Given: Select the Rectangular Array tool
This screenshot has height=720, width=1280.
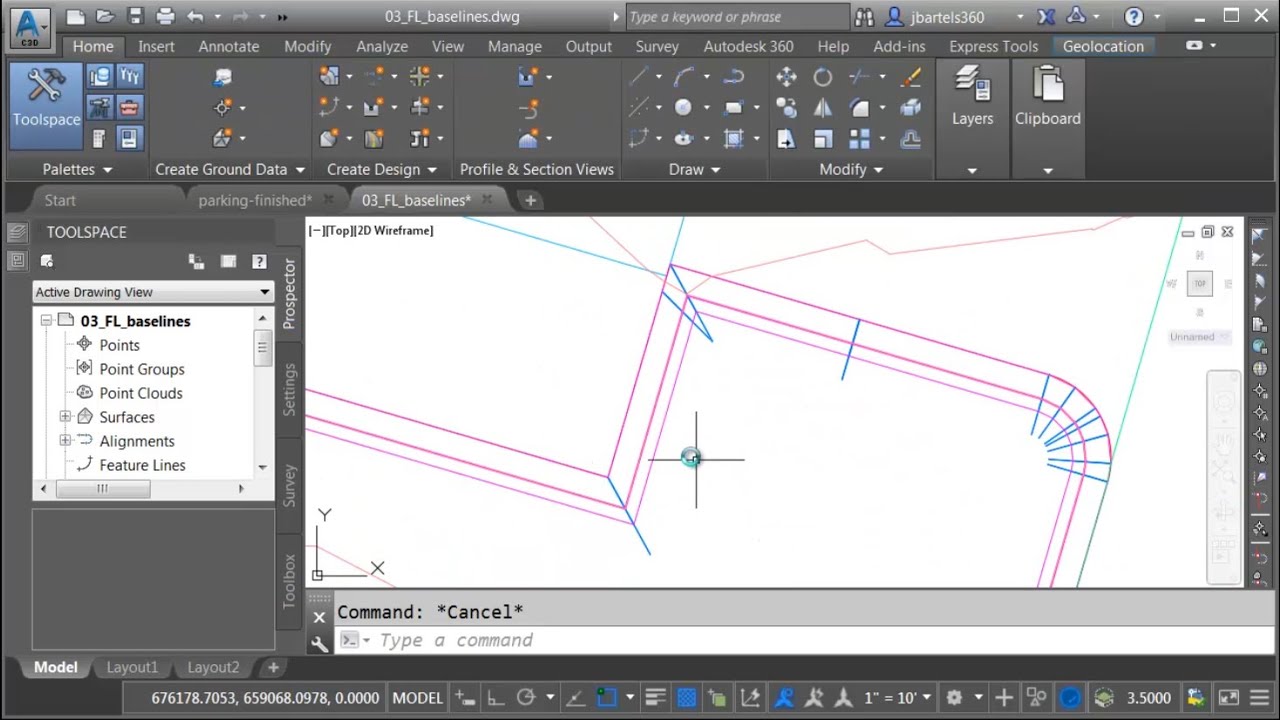Looking at the screenshot, I should click(859, 139).
